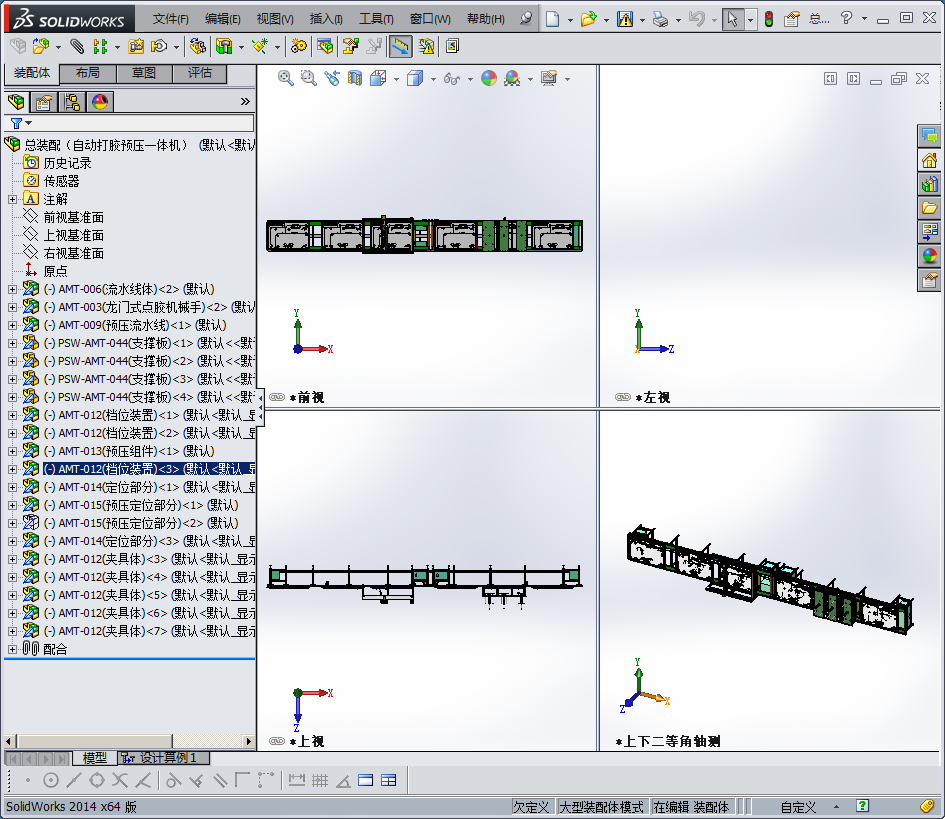Click the New document icon
Viewport: 945px width, 819px height.
pos(552,19)
